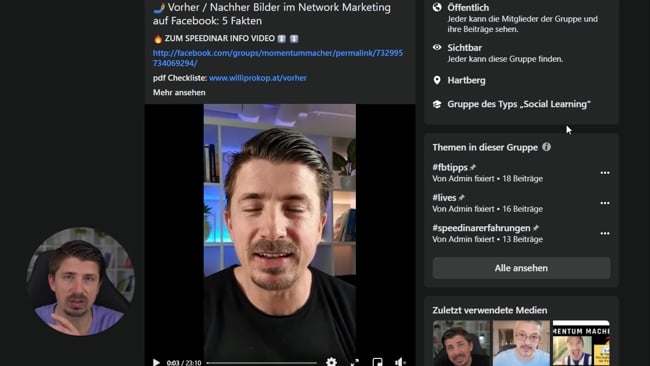The height and width of the screenshot is (366, 650).
Task: Open first recent media thumbnail with the dark-haired man
Action: click(461, 343)
